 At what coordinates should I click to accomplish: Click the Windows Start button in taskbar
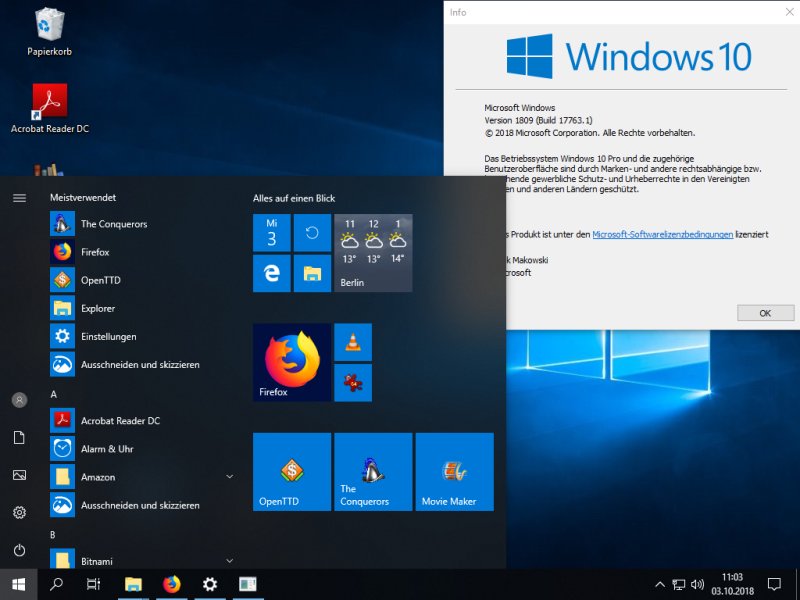click(19, 584)
